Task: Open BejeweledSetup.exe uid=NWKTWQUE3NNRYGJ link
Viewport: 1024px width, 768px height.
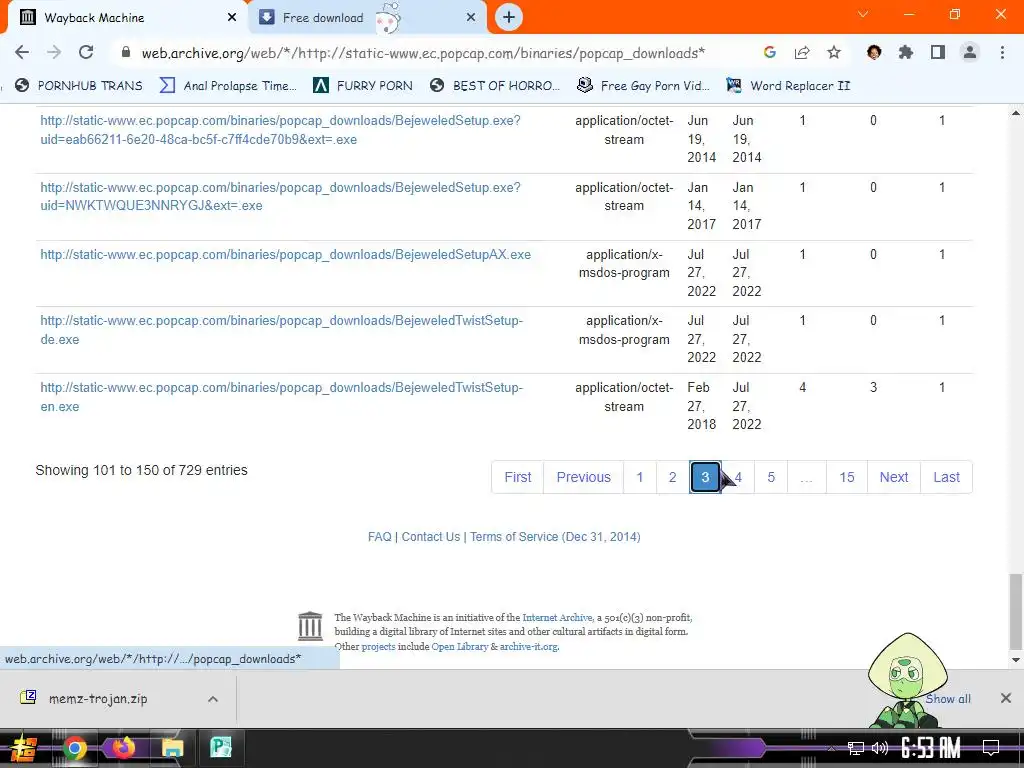Action: pos(280,196)
